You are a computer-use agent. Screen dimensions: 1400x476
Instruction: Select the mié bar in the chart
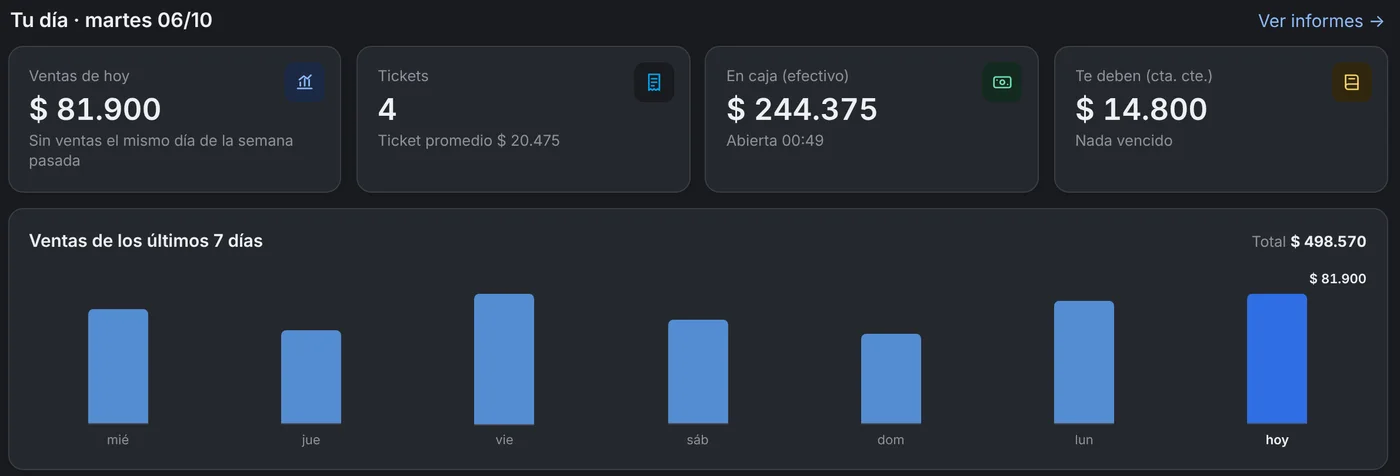[118, 367]
